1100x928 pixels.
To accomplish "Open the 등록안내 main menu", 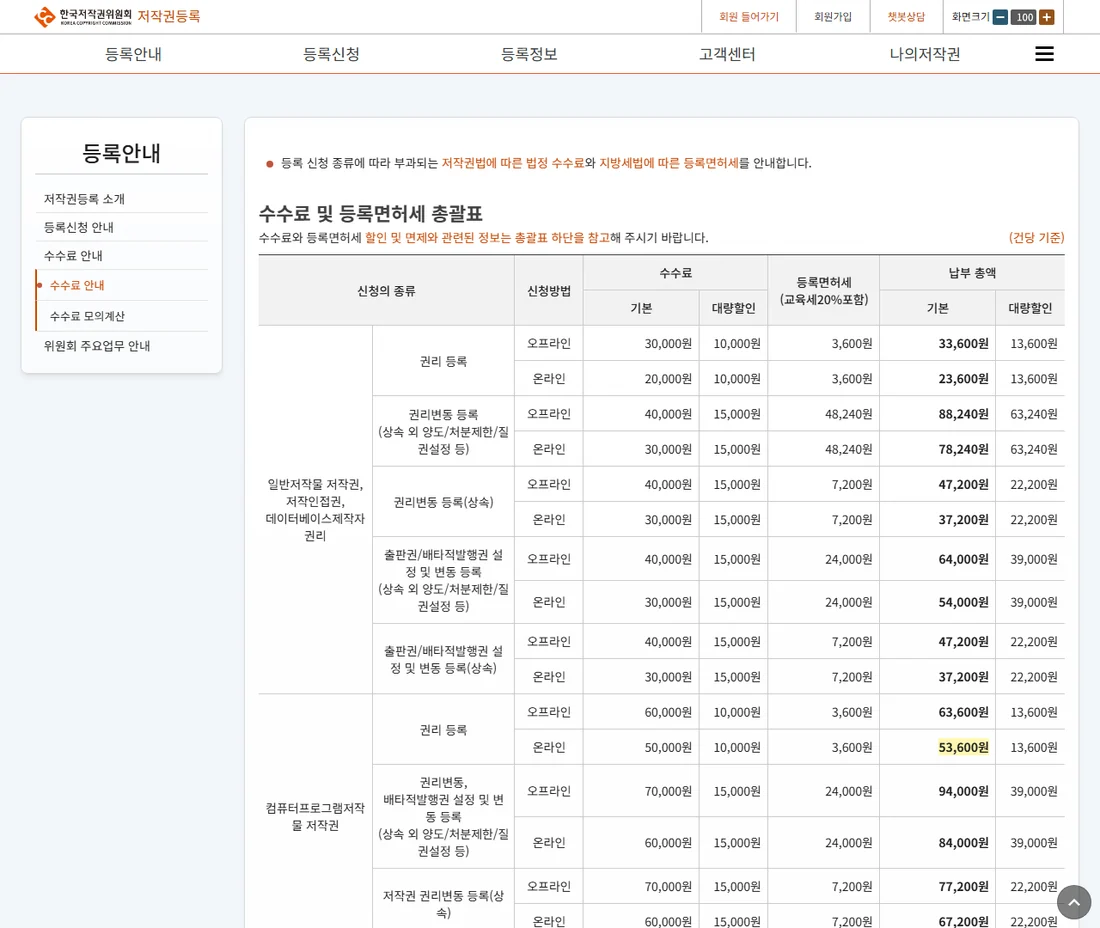I will pyautogui.click(x=133, y=54).
